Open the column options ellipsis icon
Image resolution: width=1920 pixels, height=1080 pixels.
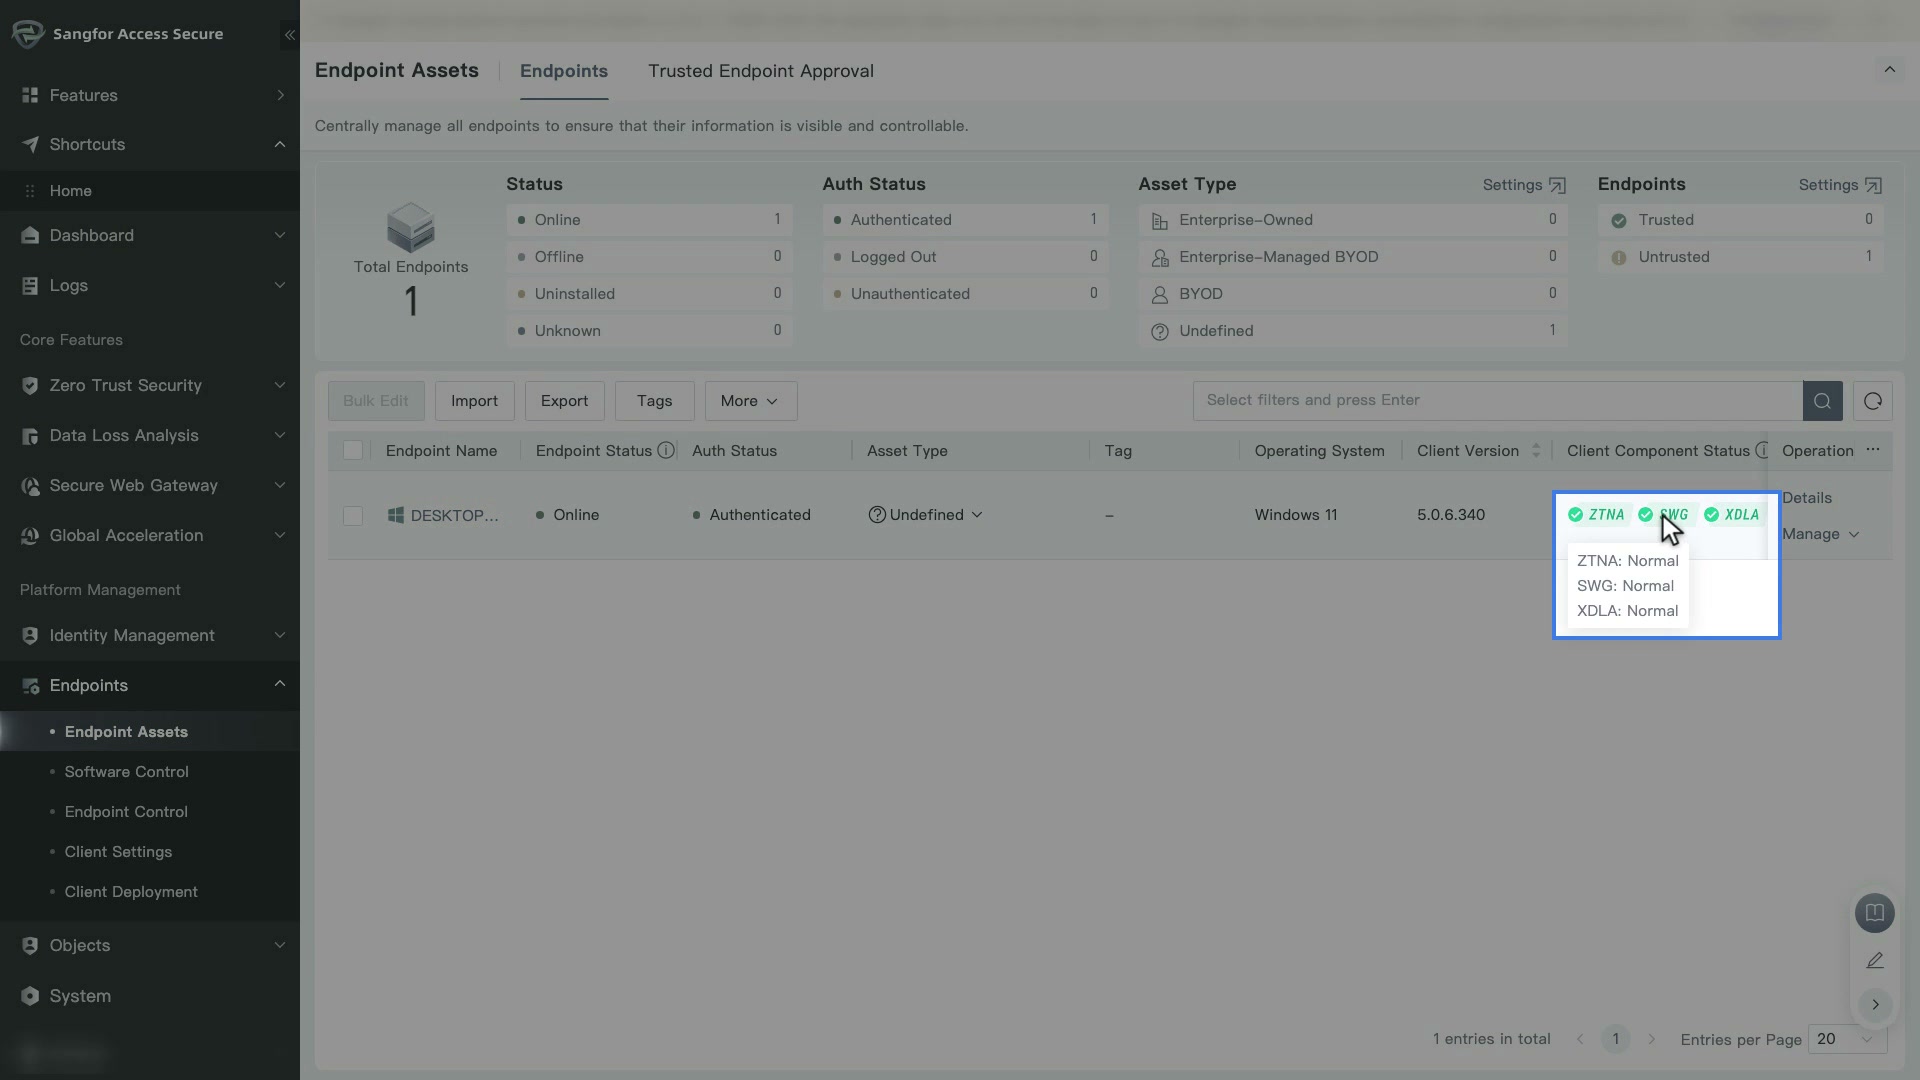(1873, 450)
